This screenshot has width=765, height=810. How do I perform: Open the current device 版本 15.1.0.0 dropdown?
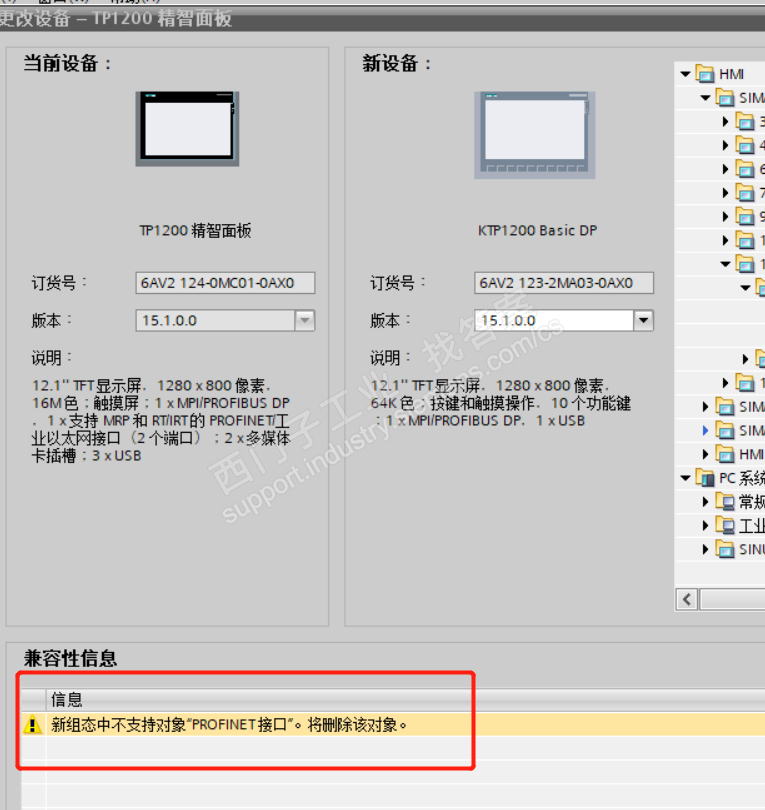click(x=305, y=320)
